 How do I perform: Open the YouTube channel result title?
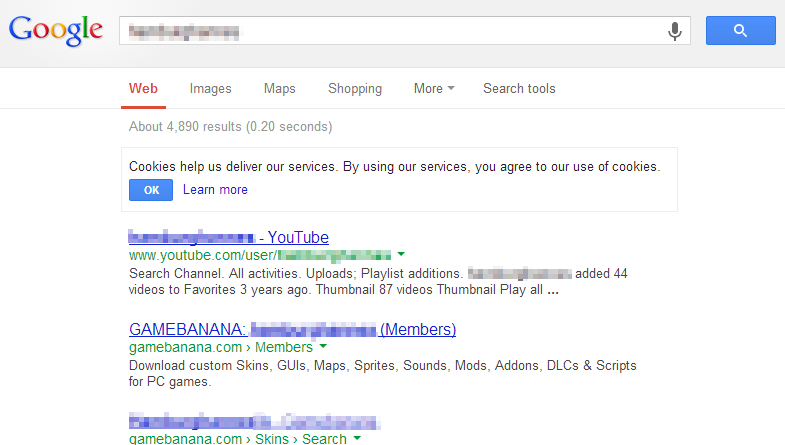228,237
